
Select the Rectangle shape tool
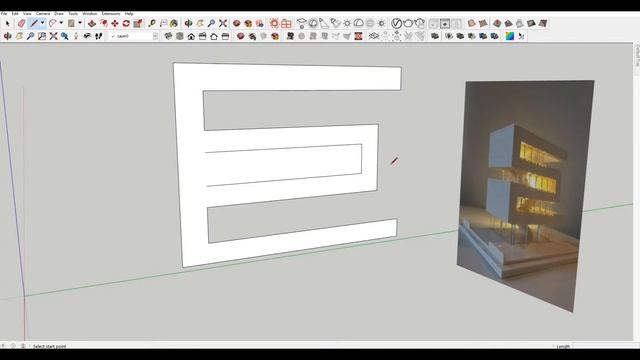tap(71, 24)
